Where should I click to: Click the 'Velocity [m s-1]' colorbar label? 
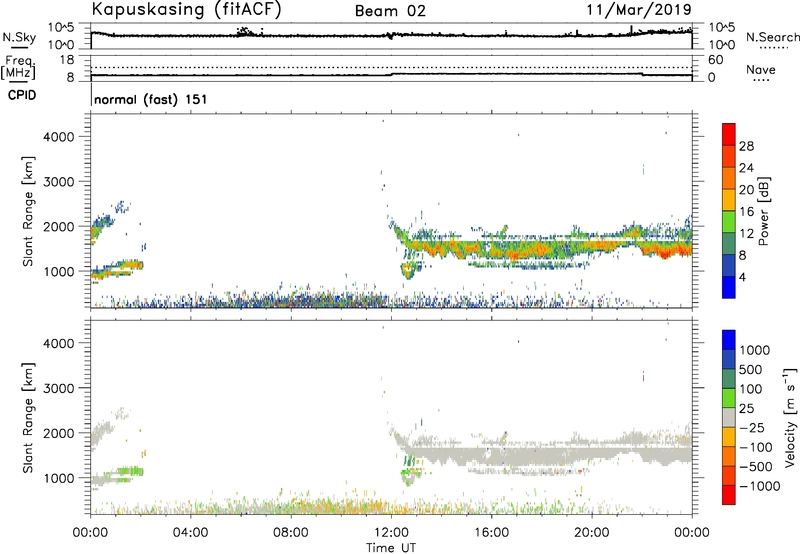coord(790,417)
